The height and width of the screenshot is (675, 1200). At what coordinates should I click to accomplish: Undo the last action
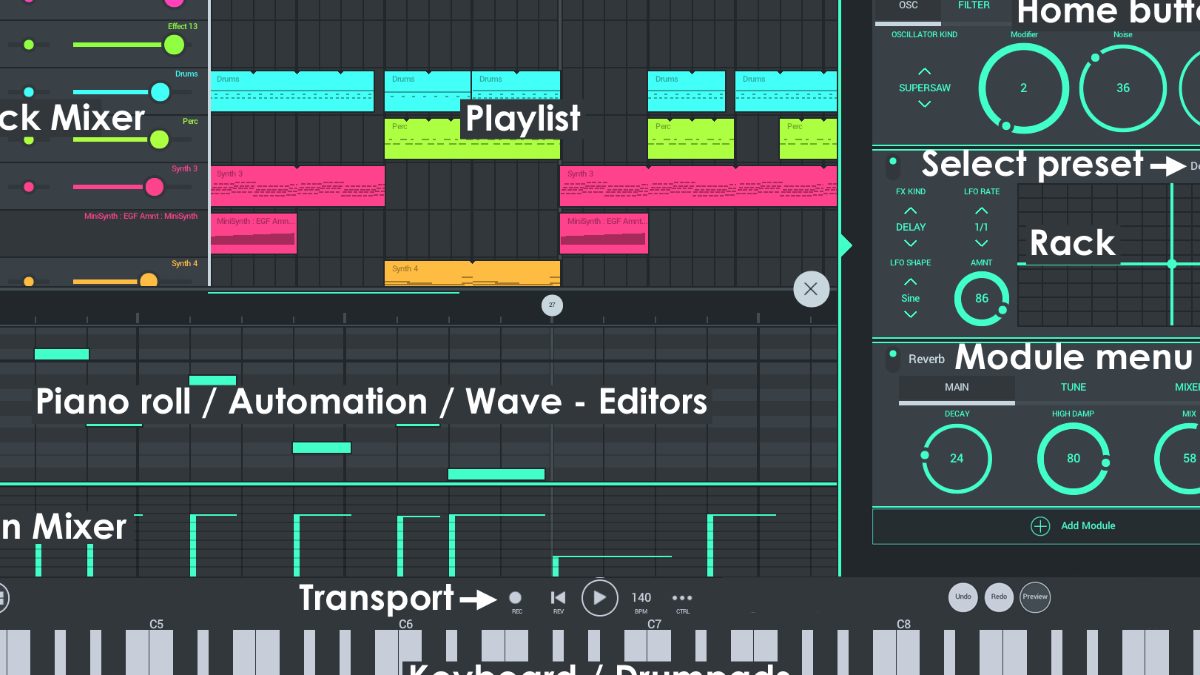(963, 597)
